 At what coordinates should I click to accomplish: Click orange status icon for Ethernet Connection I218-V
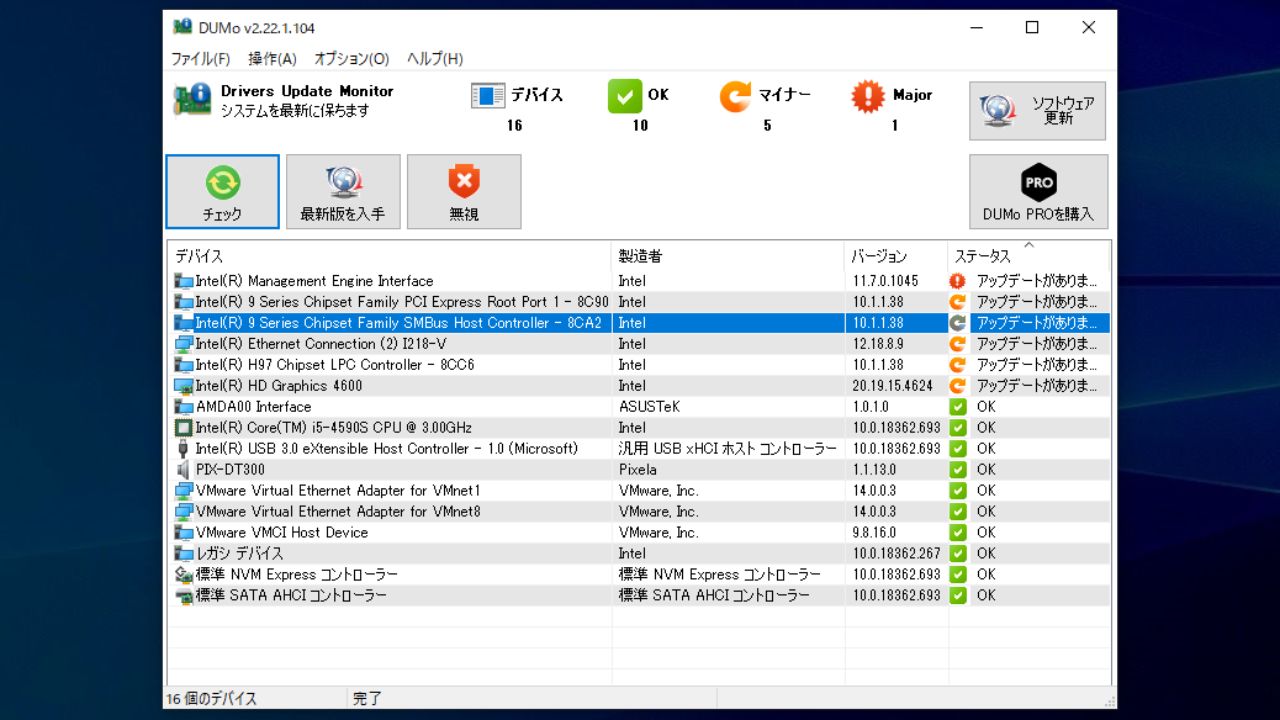click(958, 344)
